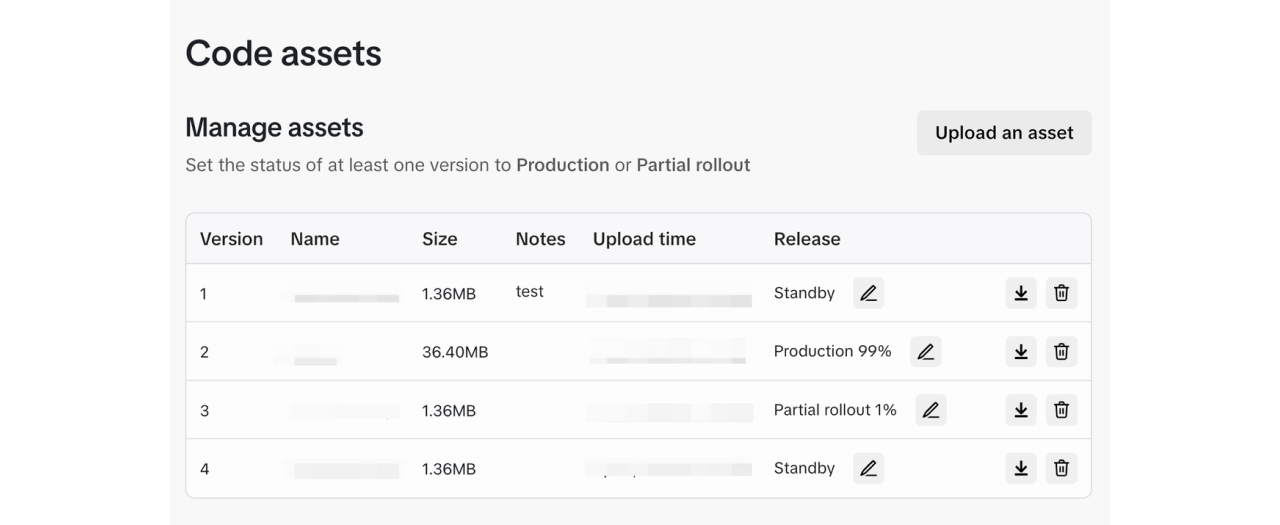Download the version 1 asset
The height and width of the screenshot is (525, 1280).
[x=1020, y=293]
